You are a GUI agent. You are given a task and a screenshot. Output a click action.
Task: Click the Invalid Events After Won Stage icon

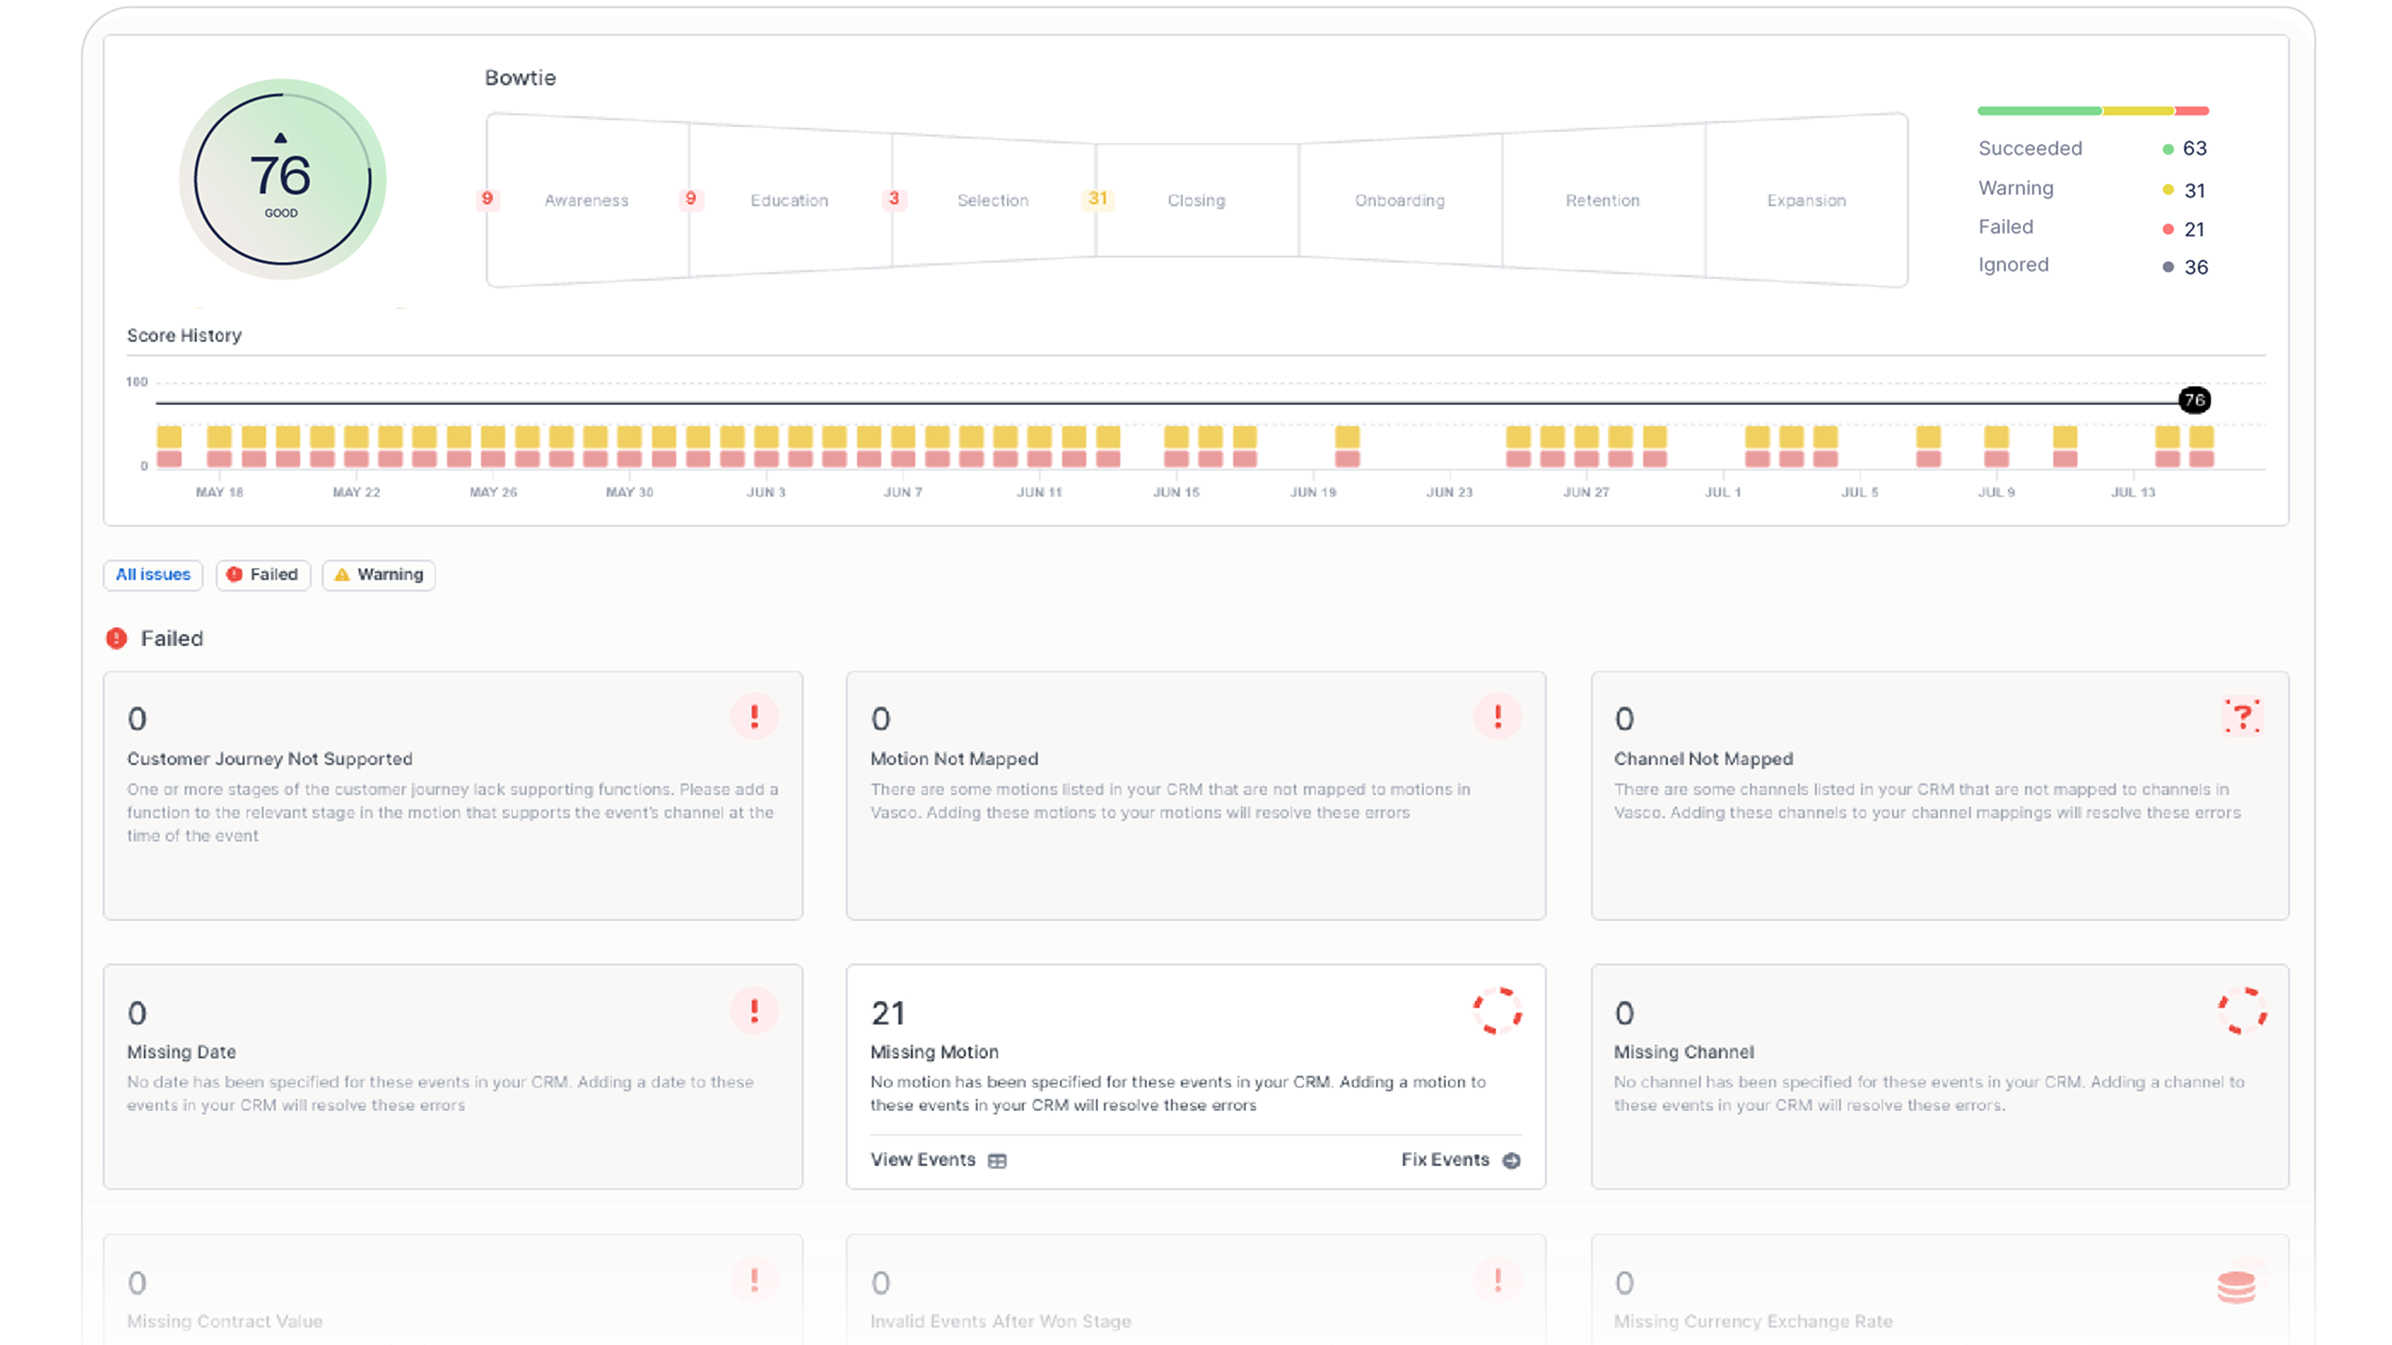pos(1497,1280)
